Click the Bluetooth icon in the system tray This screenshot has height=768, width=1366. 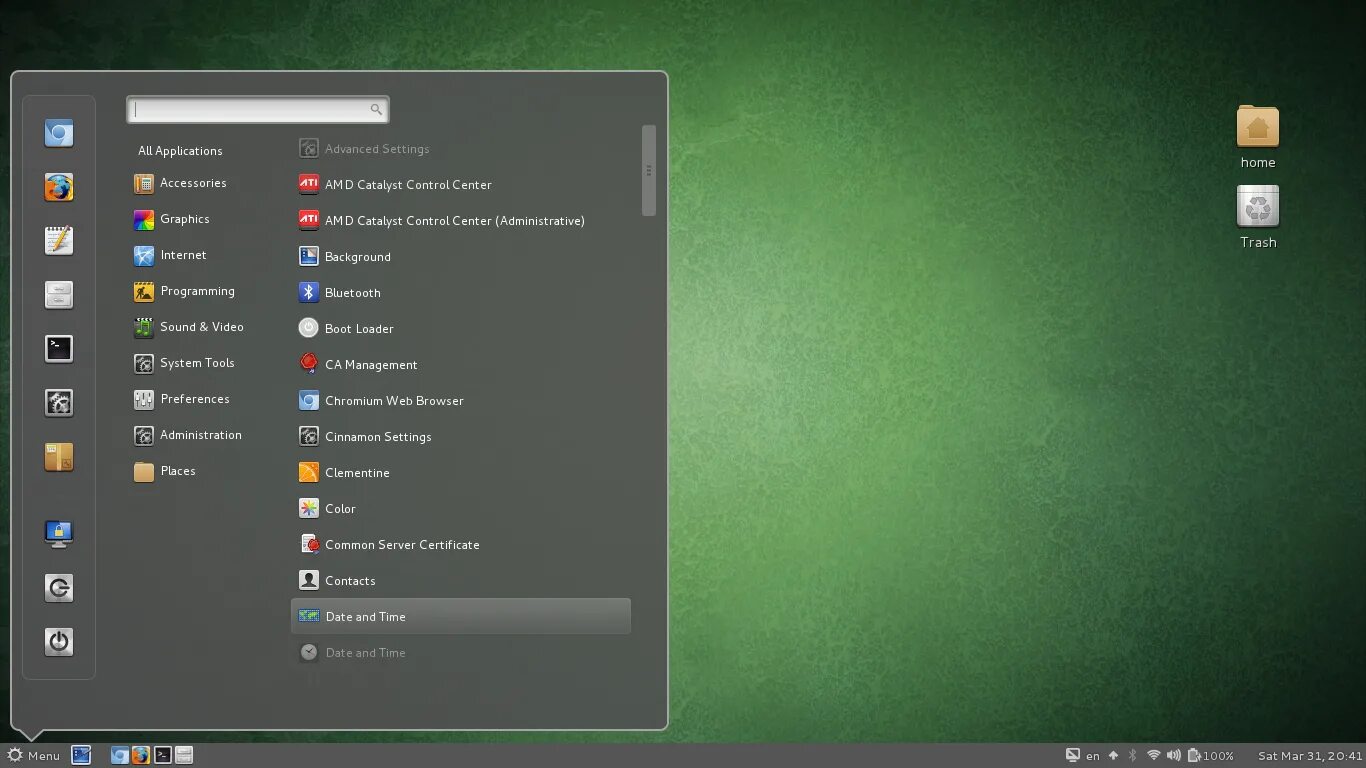(1132, 755)
